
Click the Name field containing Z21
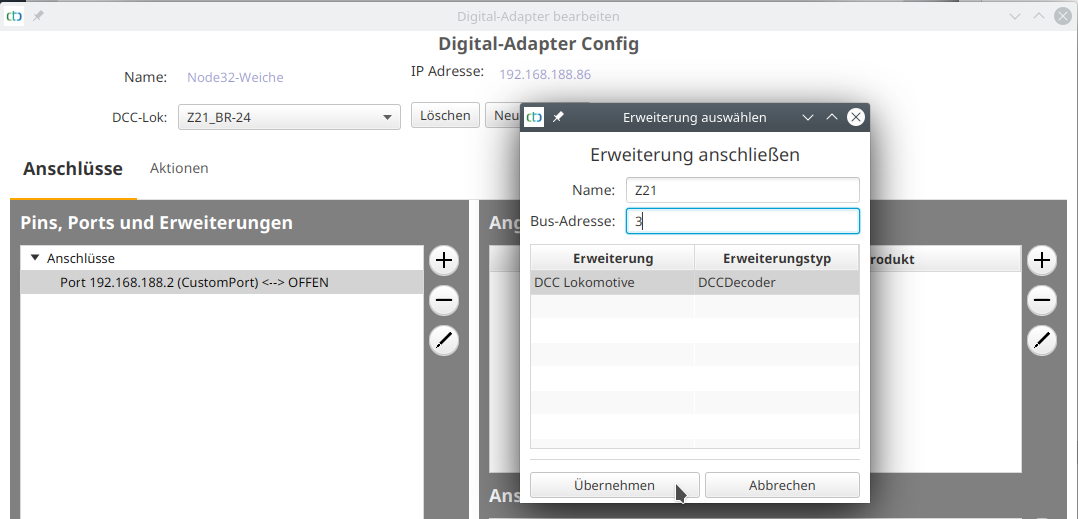(742, 190)
